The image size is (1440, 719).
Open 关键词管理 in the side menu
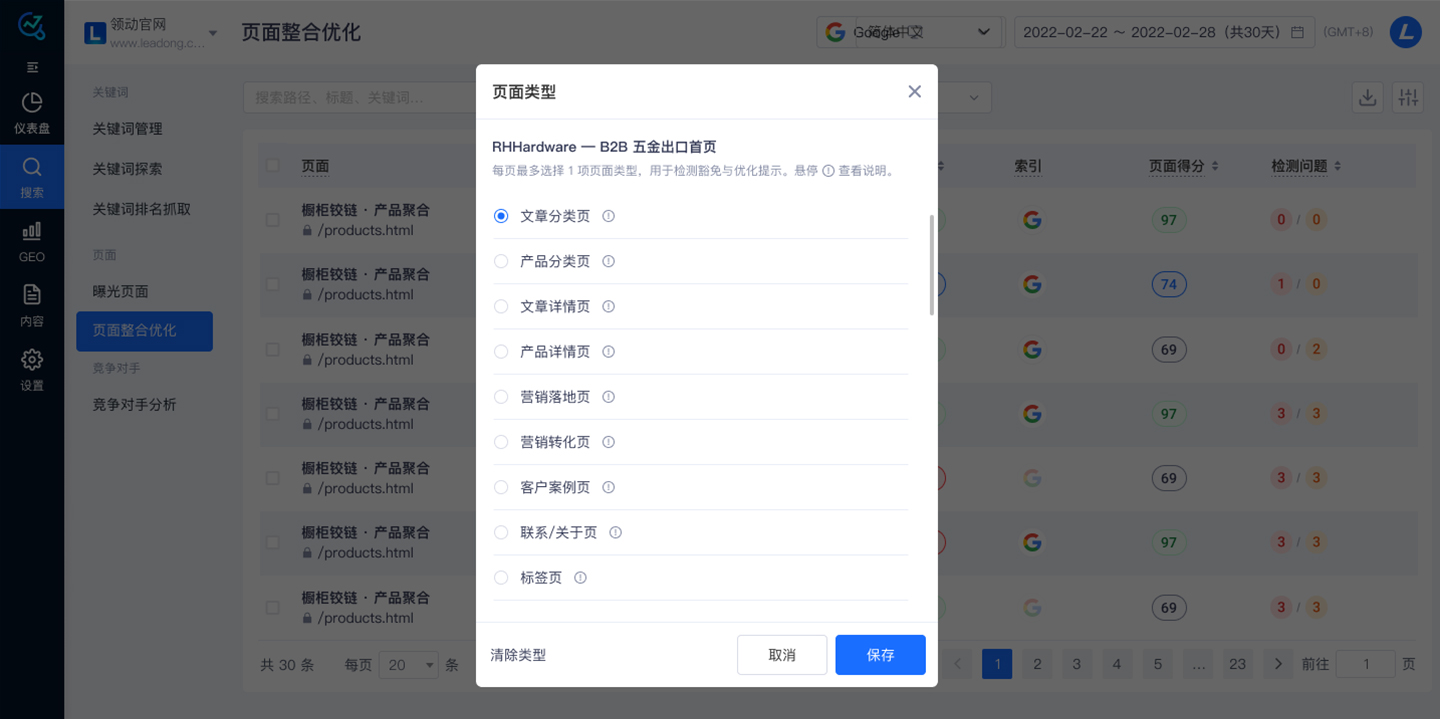coord(127,129)
